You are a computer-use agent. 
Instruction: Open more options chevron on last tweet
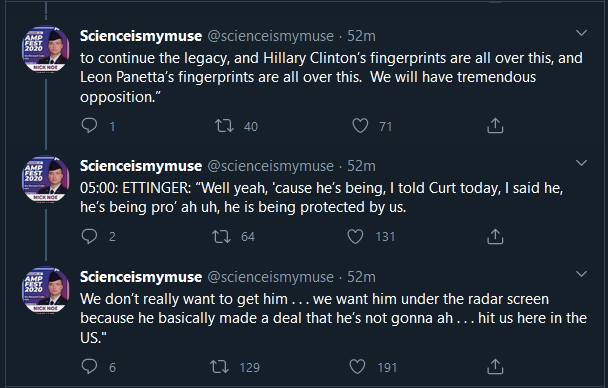[581, 274]
